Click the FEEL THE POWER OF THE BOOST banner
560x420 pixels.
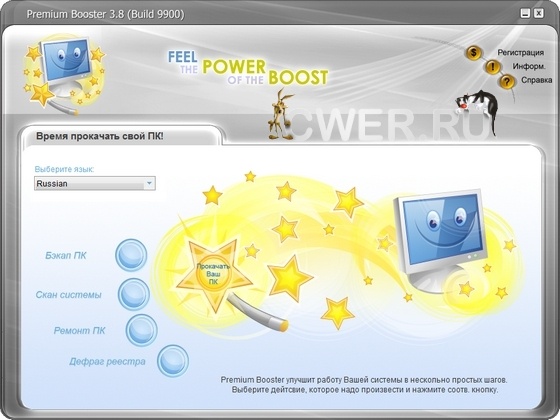pos(248,68)
